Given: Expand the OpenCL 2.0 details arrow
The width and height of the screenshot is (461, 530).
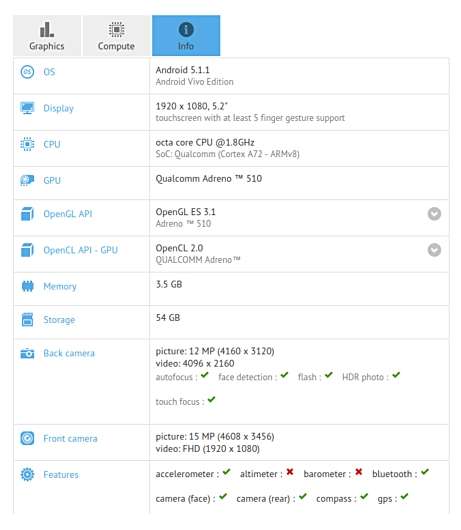Looking at the screenshot, I should click(x=434, y=250).
